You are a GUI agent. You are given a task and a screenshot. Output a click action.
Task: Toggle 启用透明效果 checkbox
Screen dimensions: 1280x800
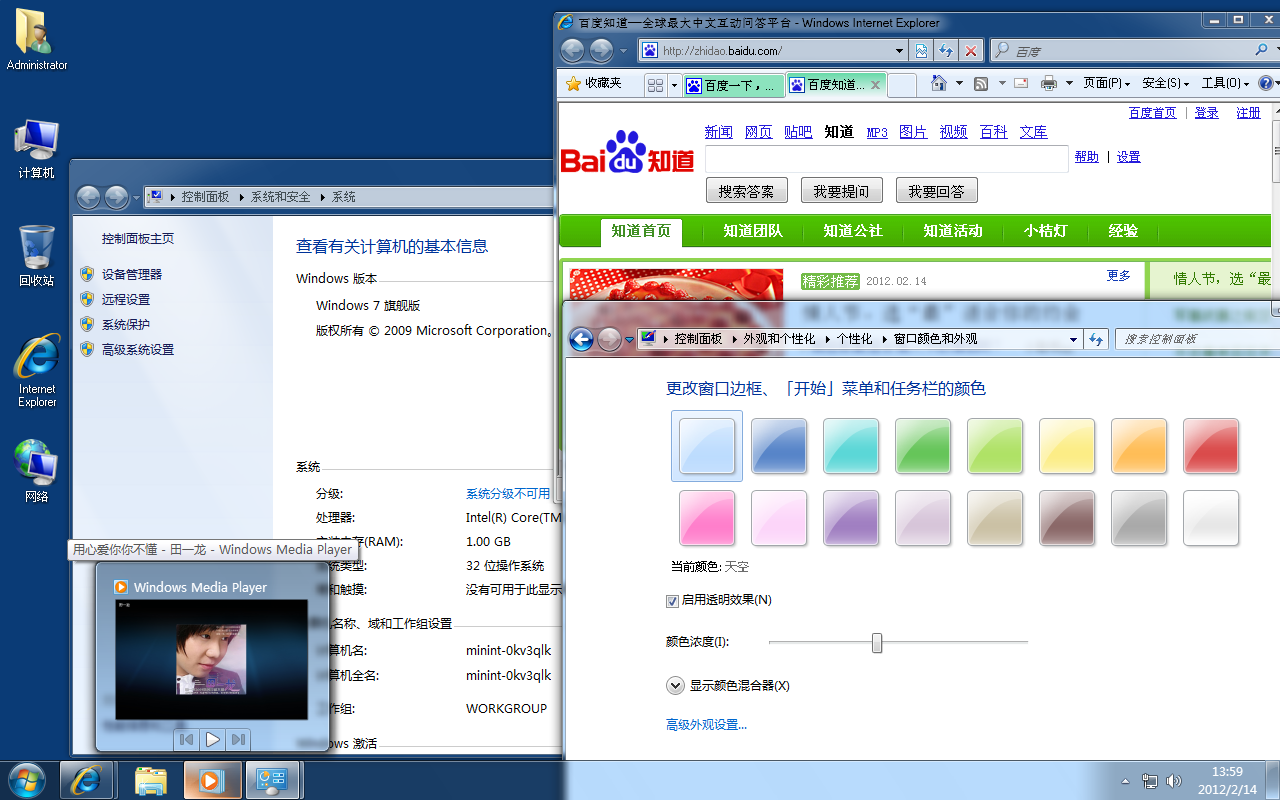coord(673,601)
